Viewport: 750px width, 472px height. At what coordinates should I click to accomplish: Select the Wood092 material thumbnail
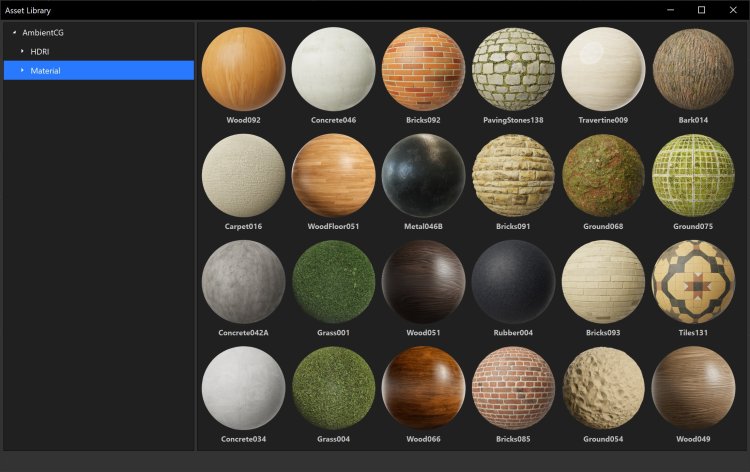click(x=243, y=69)
